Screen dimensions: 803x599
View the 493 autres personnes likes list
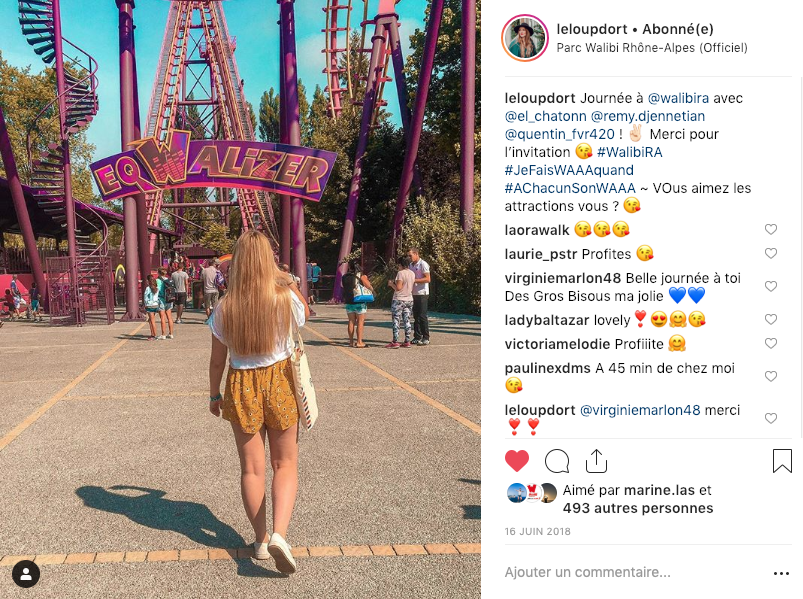pyautogui.click(x=638, y=508)
